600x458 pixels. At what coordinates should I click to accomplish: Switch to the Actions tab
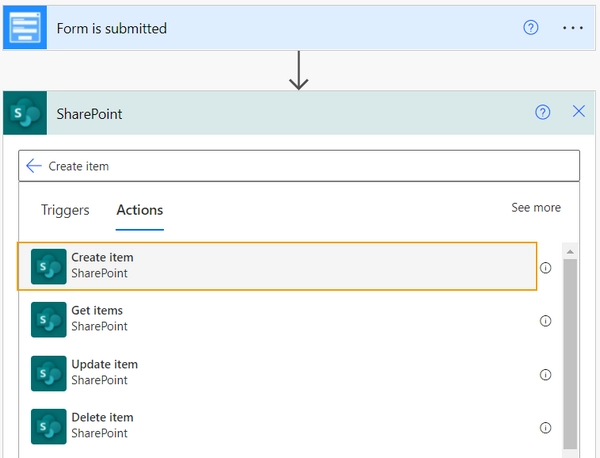pos(140,210)
